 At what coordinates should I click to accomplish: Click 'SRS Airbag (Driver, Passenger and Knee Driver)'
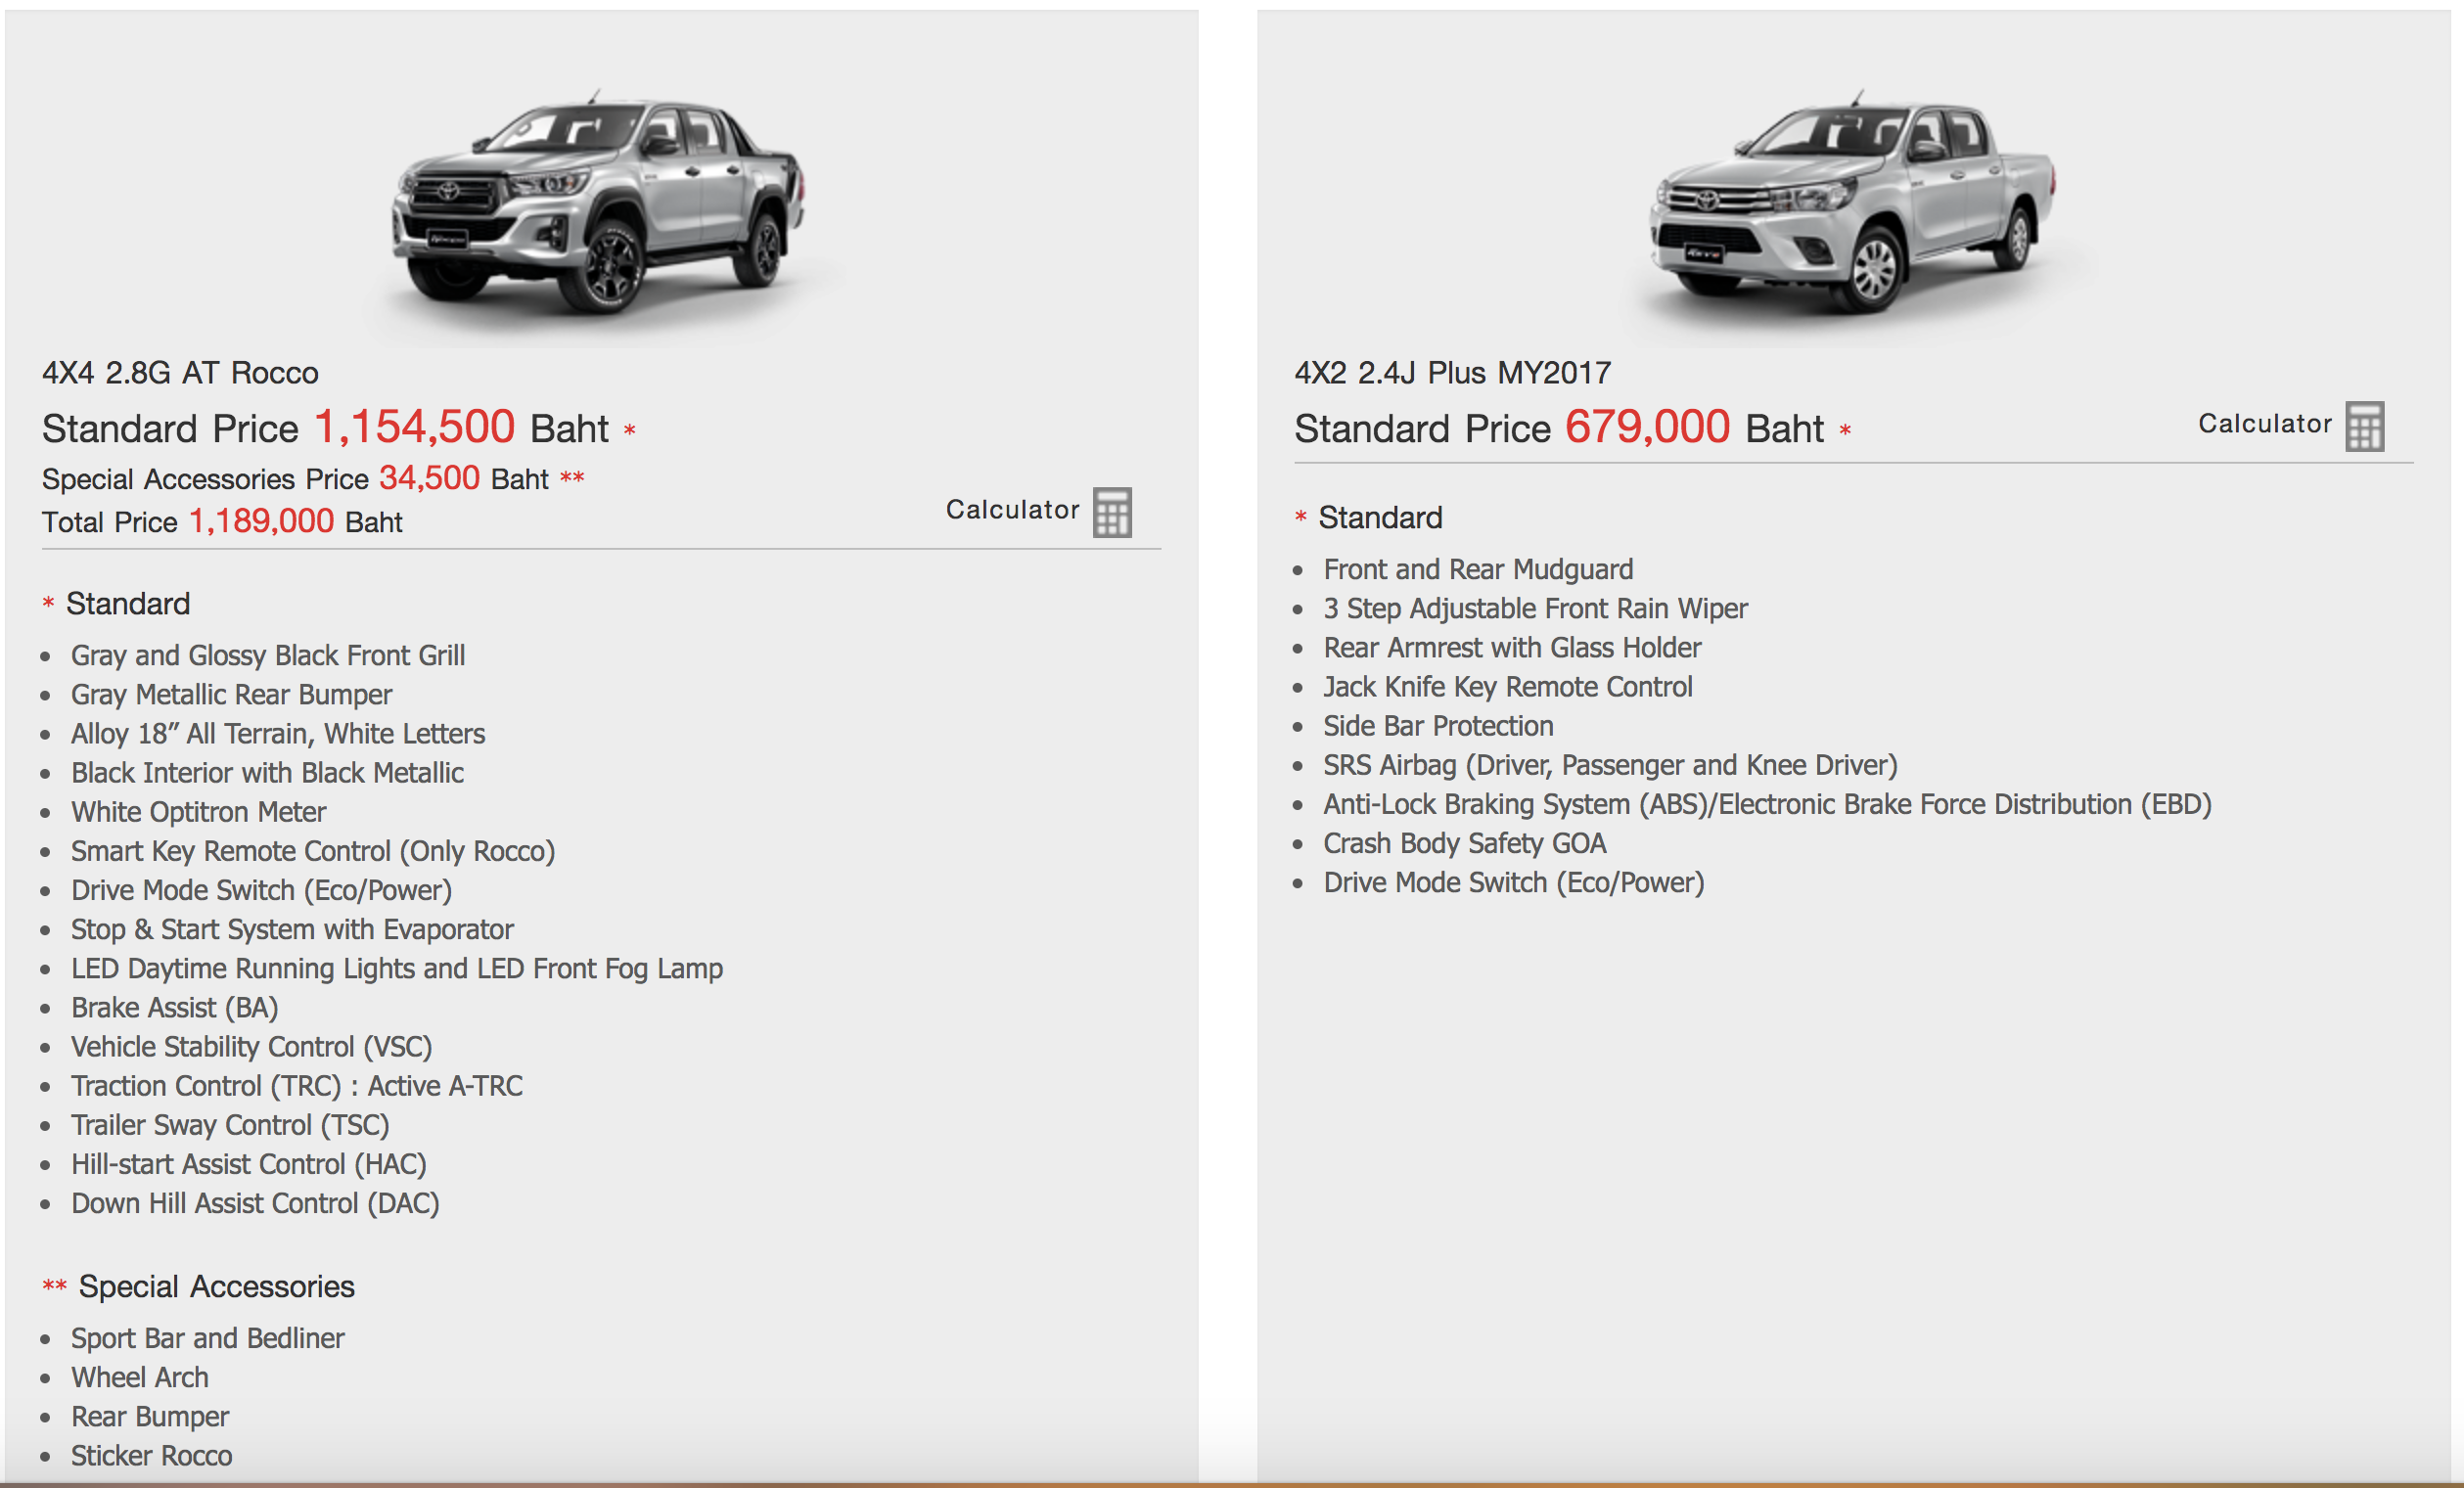tap(1610, 765)
